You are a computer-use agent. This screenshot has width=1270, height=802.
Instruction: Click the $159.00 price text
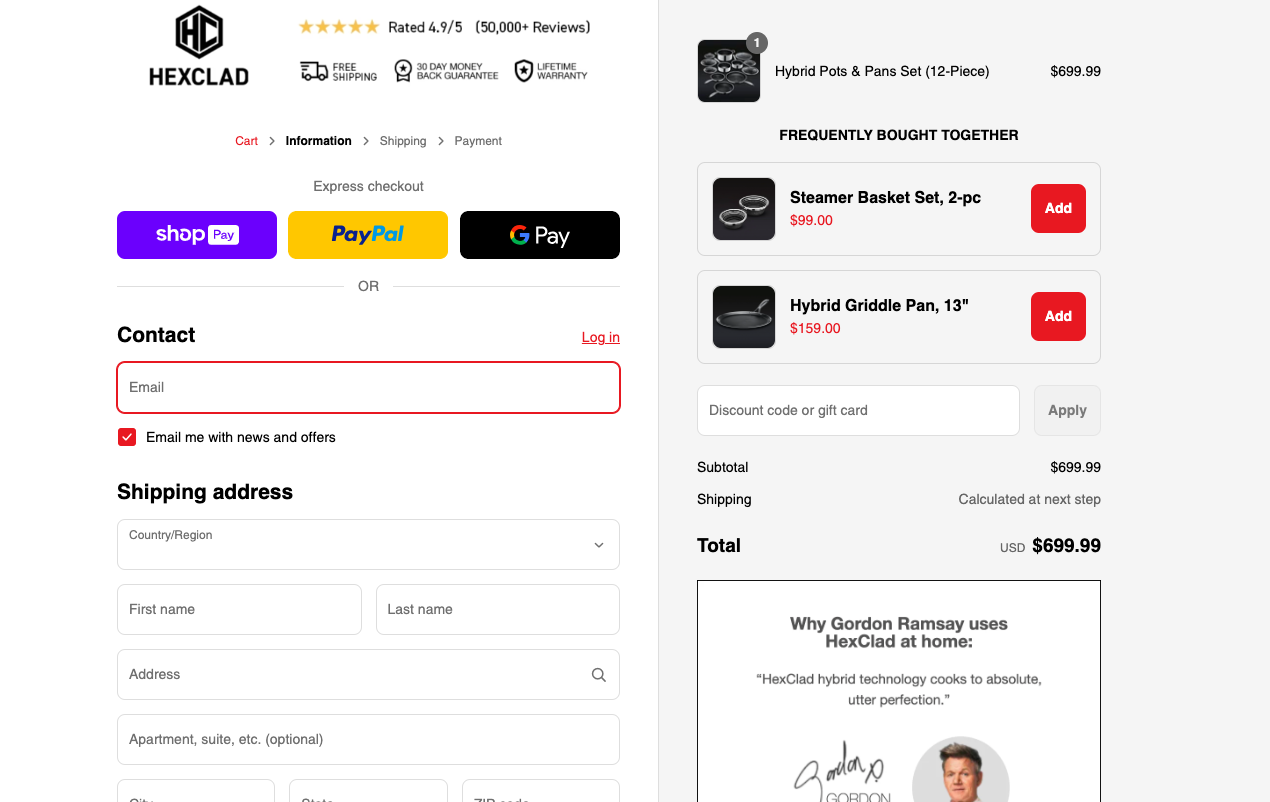click(815, 328)
